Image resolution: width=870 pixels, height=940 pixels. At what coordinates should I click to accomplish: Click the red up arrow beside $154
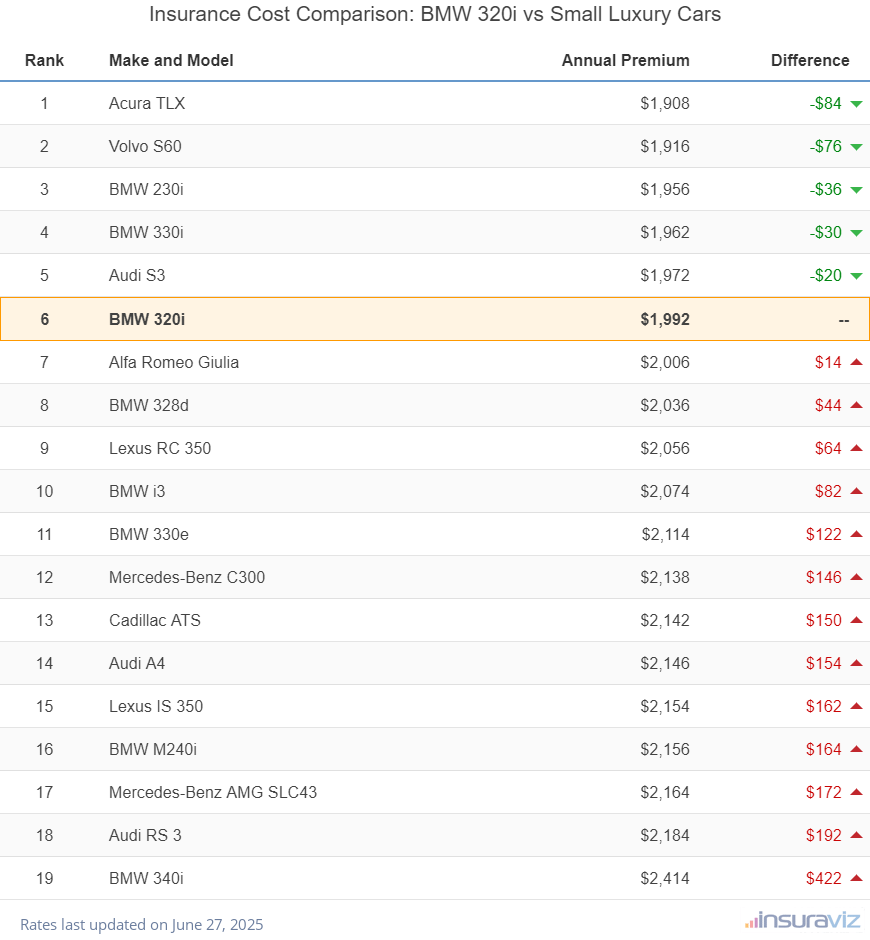coord(856,662)
